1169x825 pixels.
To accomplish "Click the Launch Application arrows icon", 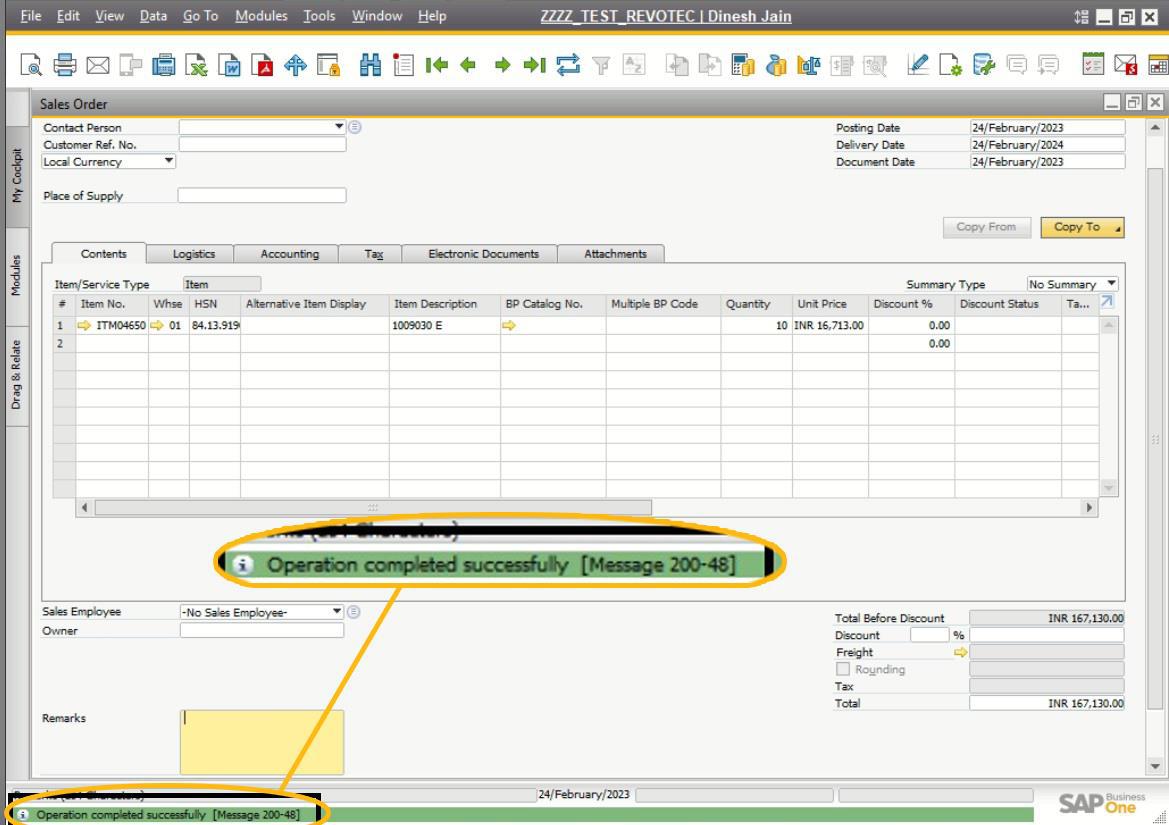I will [295, 65].
